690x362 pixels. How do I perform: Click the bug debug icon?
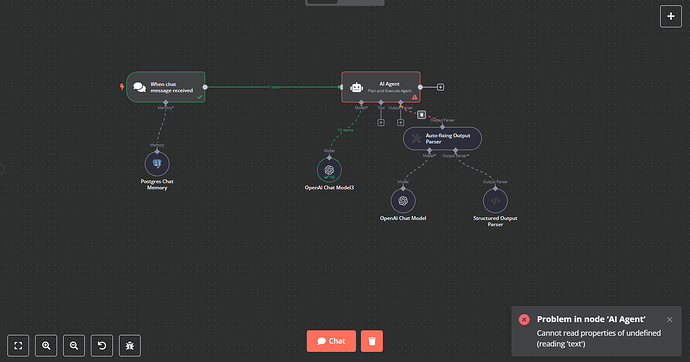click(130, 345)
